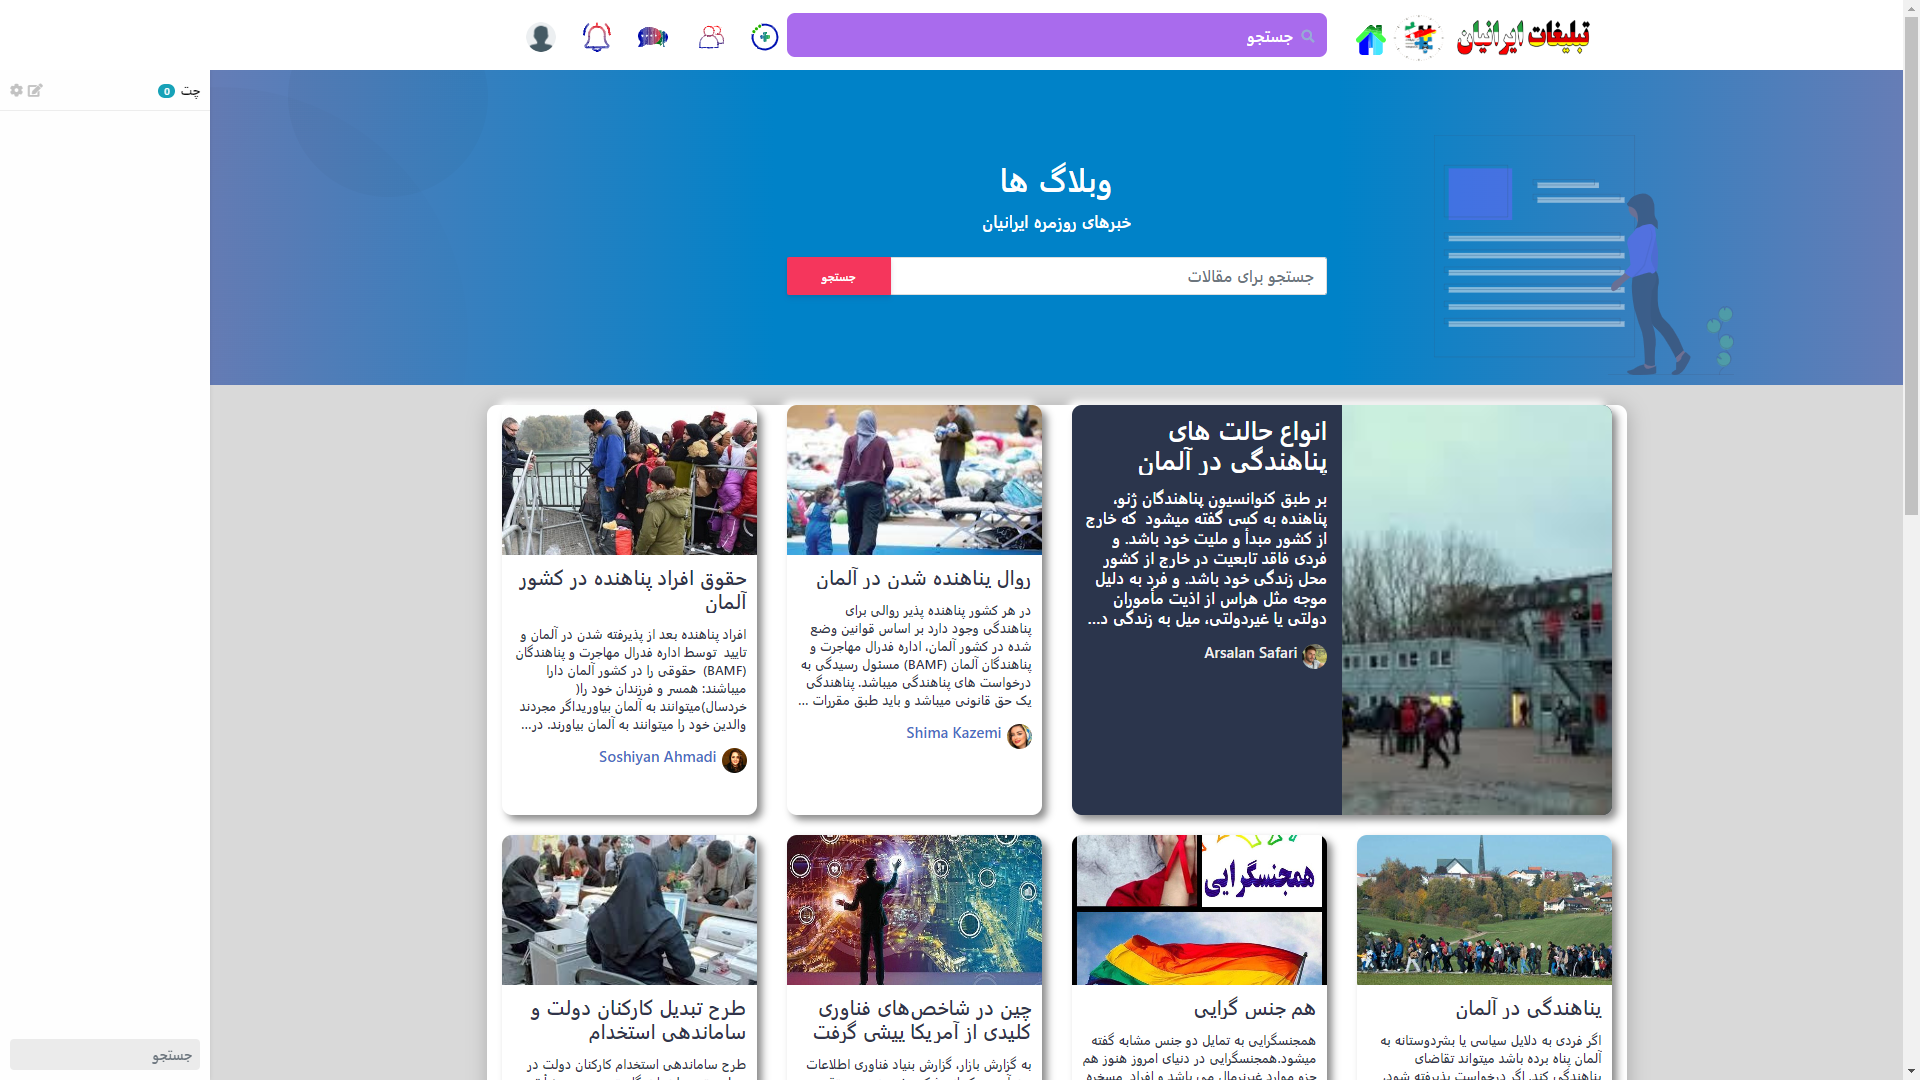Open the Tablighat Iranian site logo
The width and height of the screenshot is (1920, 1080).
pos(1523,38)
